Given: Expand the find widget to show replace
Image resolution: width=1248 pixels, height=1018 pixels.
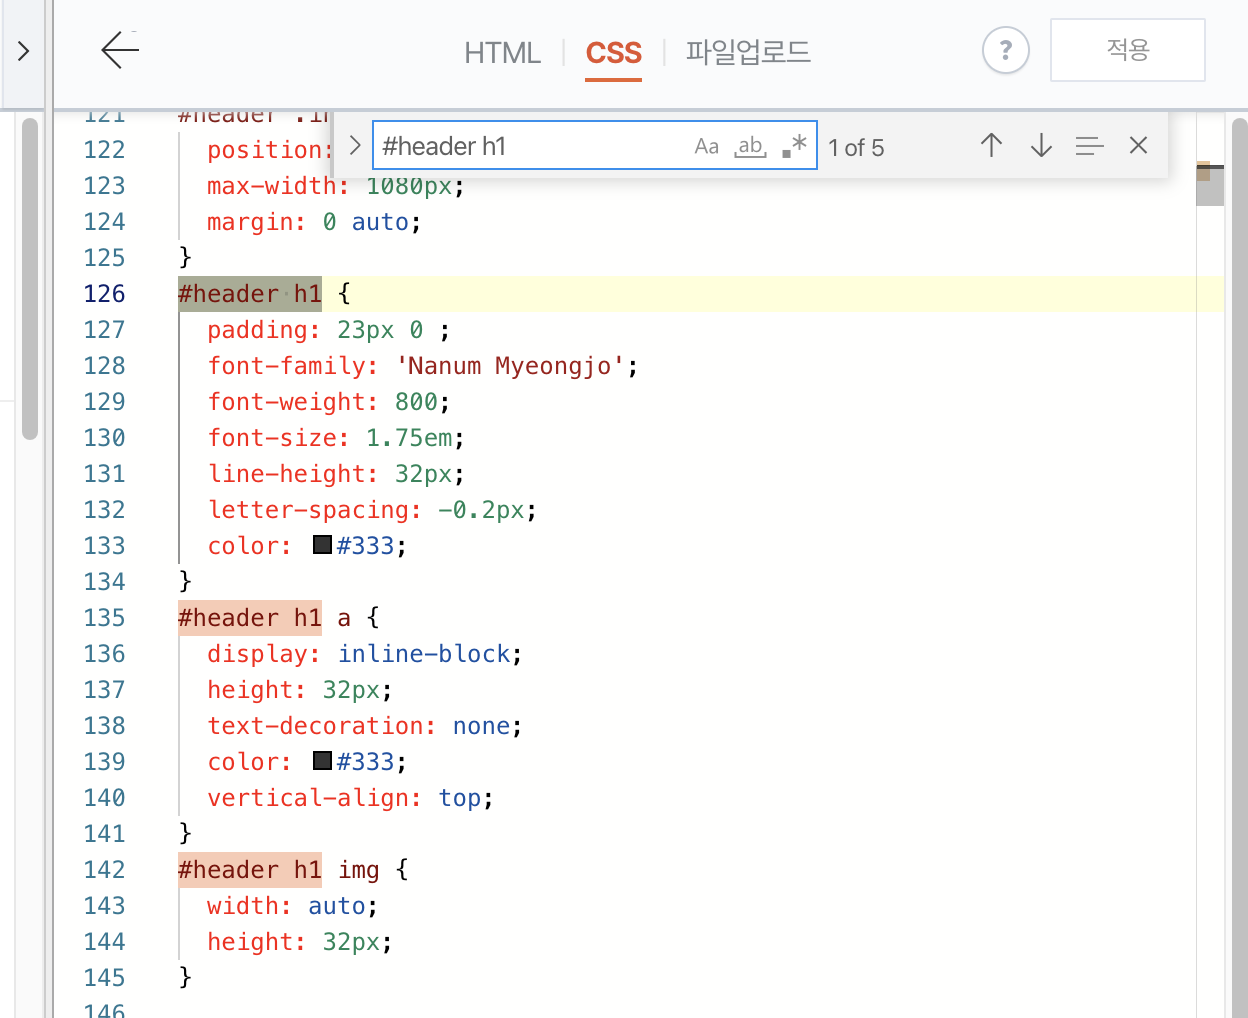Looking at the screenshot, I should (355, 145).
